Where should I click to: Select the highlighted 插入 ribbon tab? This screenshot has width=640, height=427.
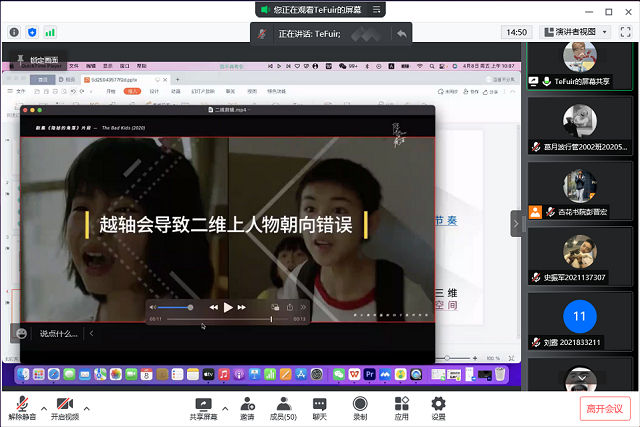(x=132, y=91)
